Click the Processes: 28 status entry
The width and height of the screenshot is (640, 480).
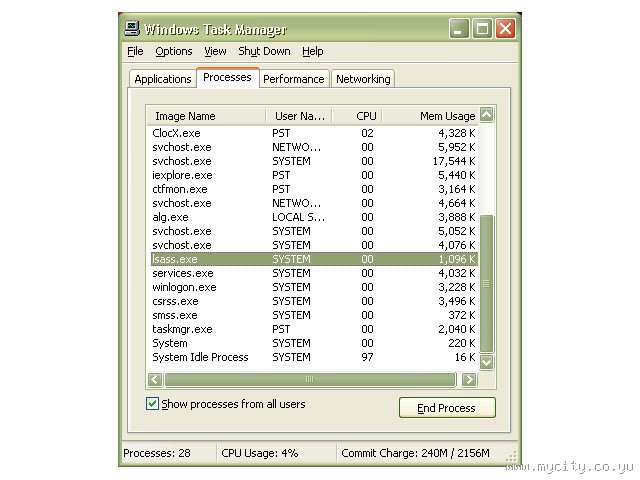coord(157,453)
